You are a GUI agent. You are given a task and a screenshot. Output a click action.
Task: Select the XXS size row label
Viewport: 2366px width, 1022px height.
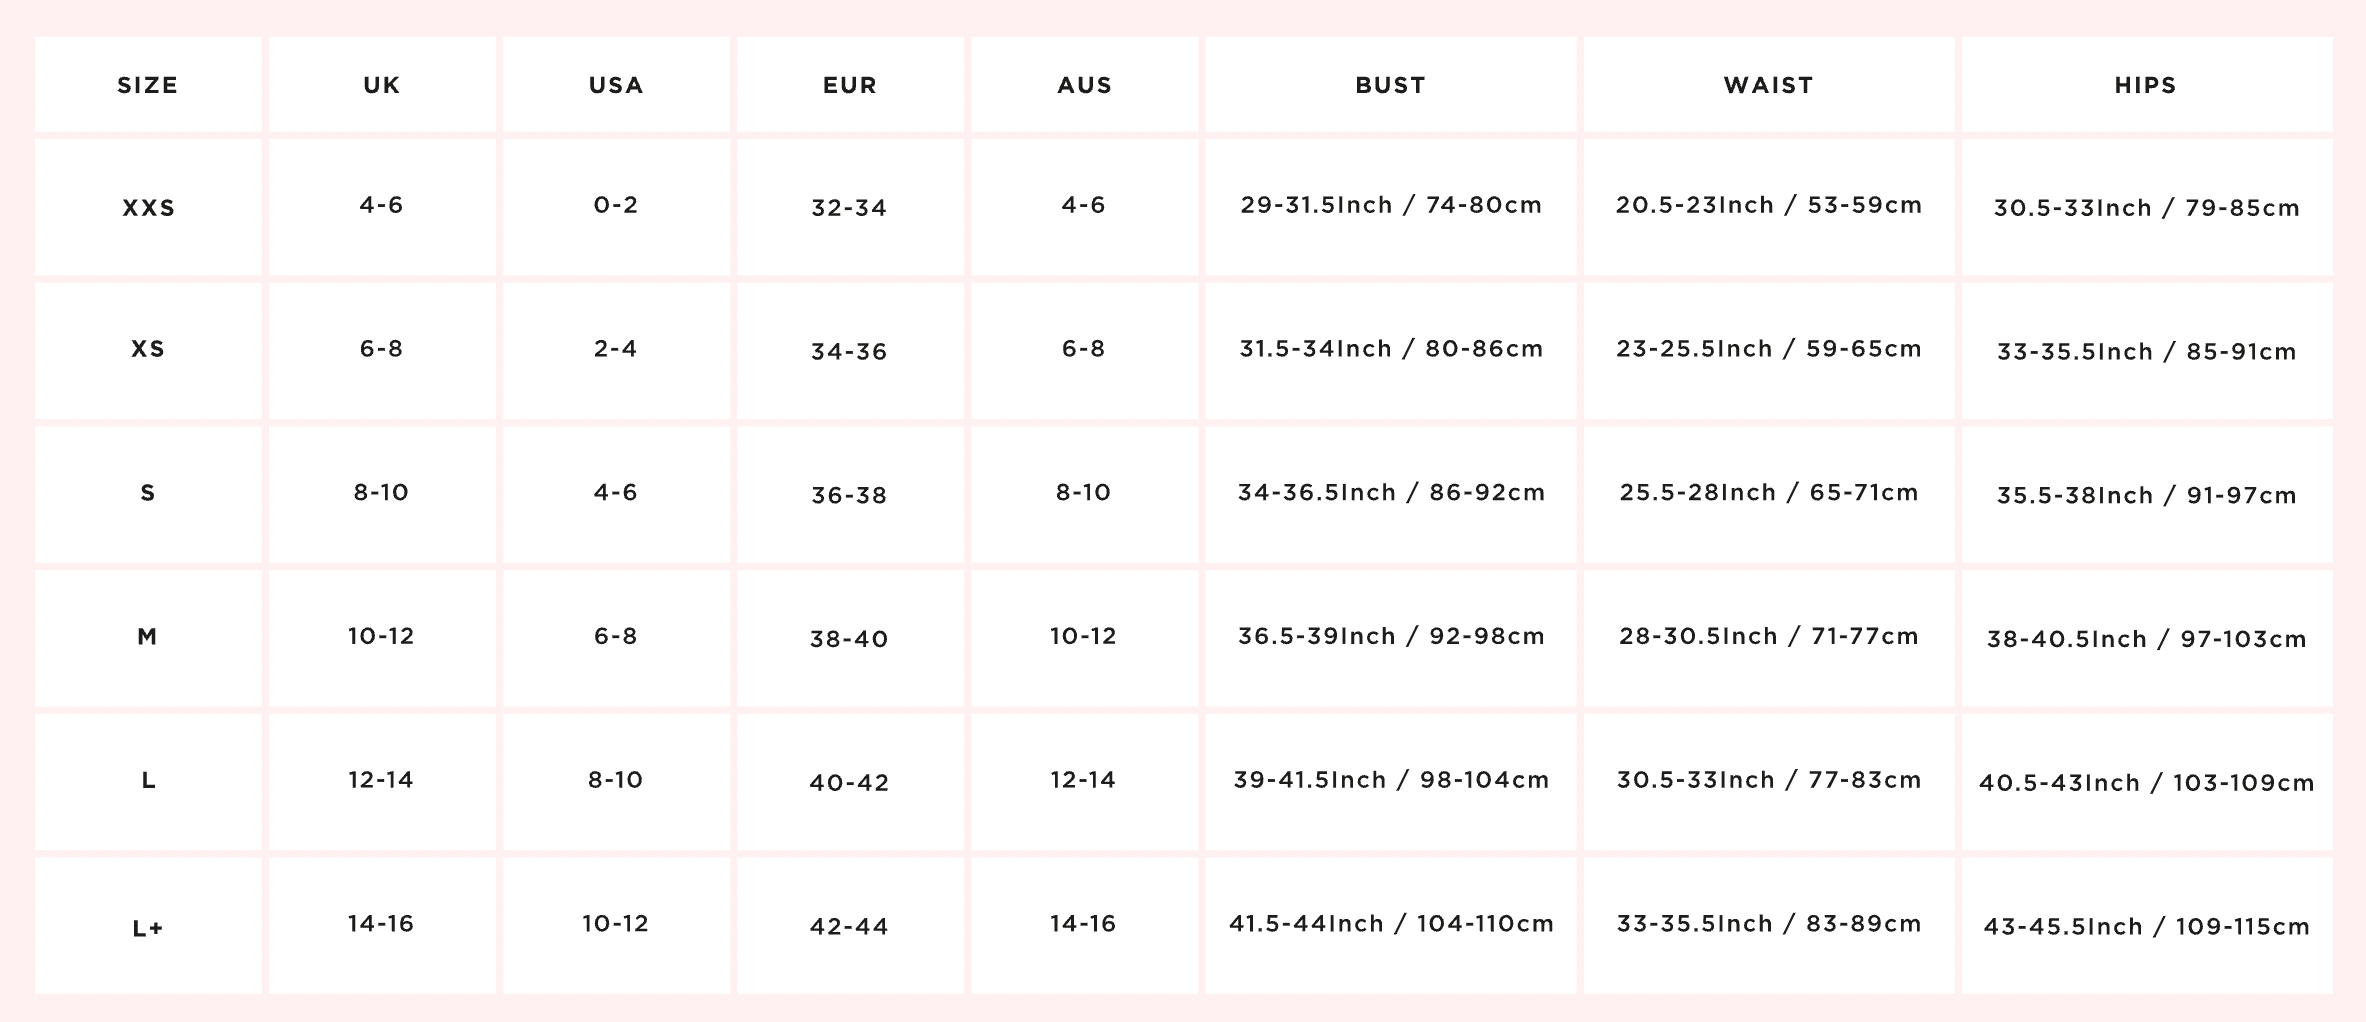click(x=148, y=208)
